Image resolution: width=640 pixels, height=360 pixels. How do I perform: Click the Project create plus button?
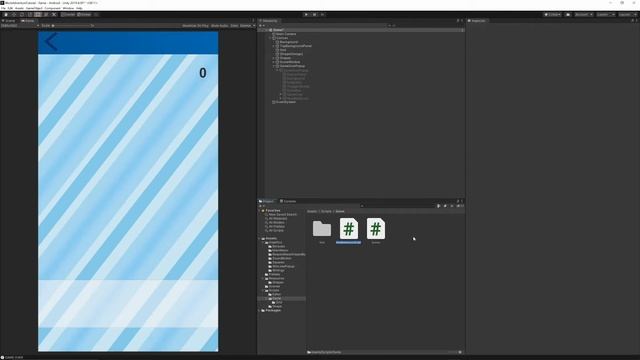click(261, 206)
